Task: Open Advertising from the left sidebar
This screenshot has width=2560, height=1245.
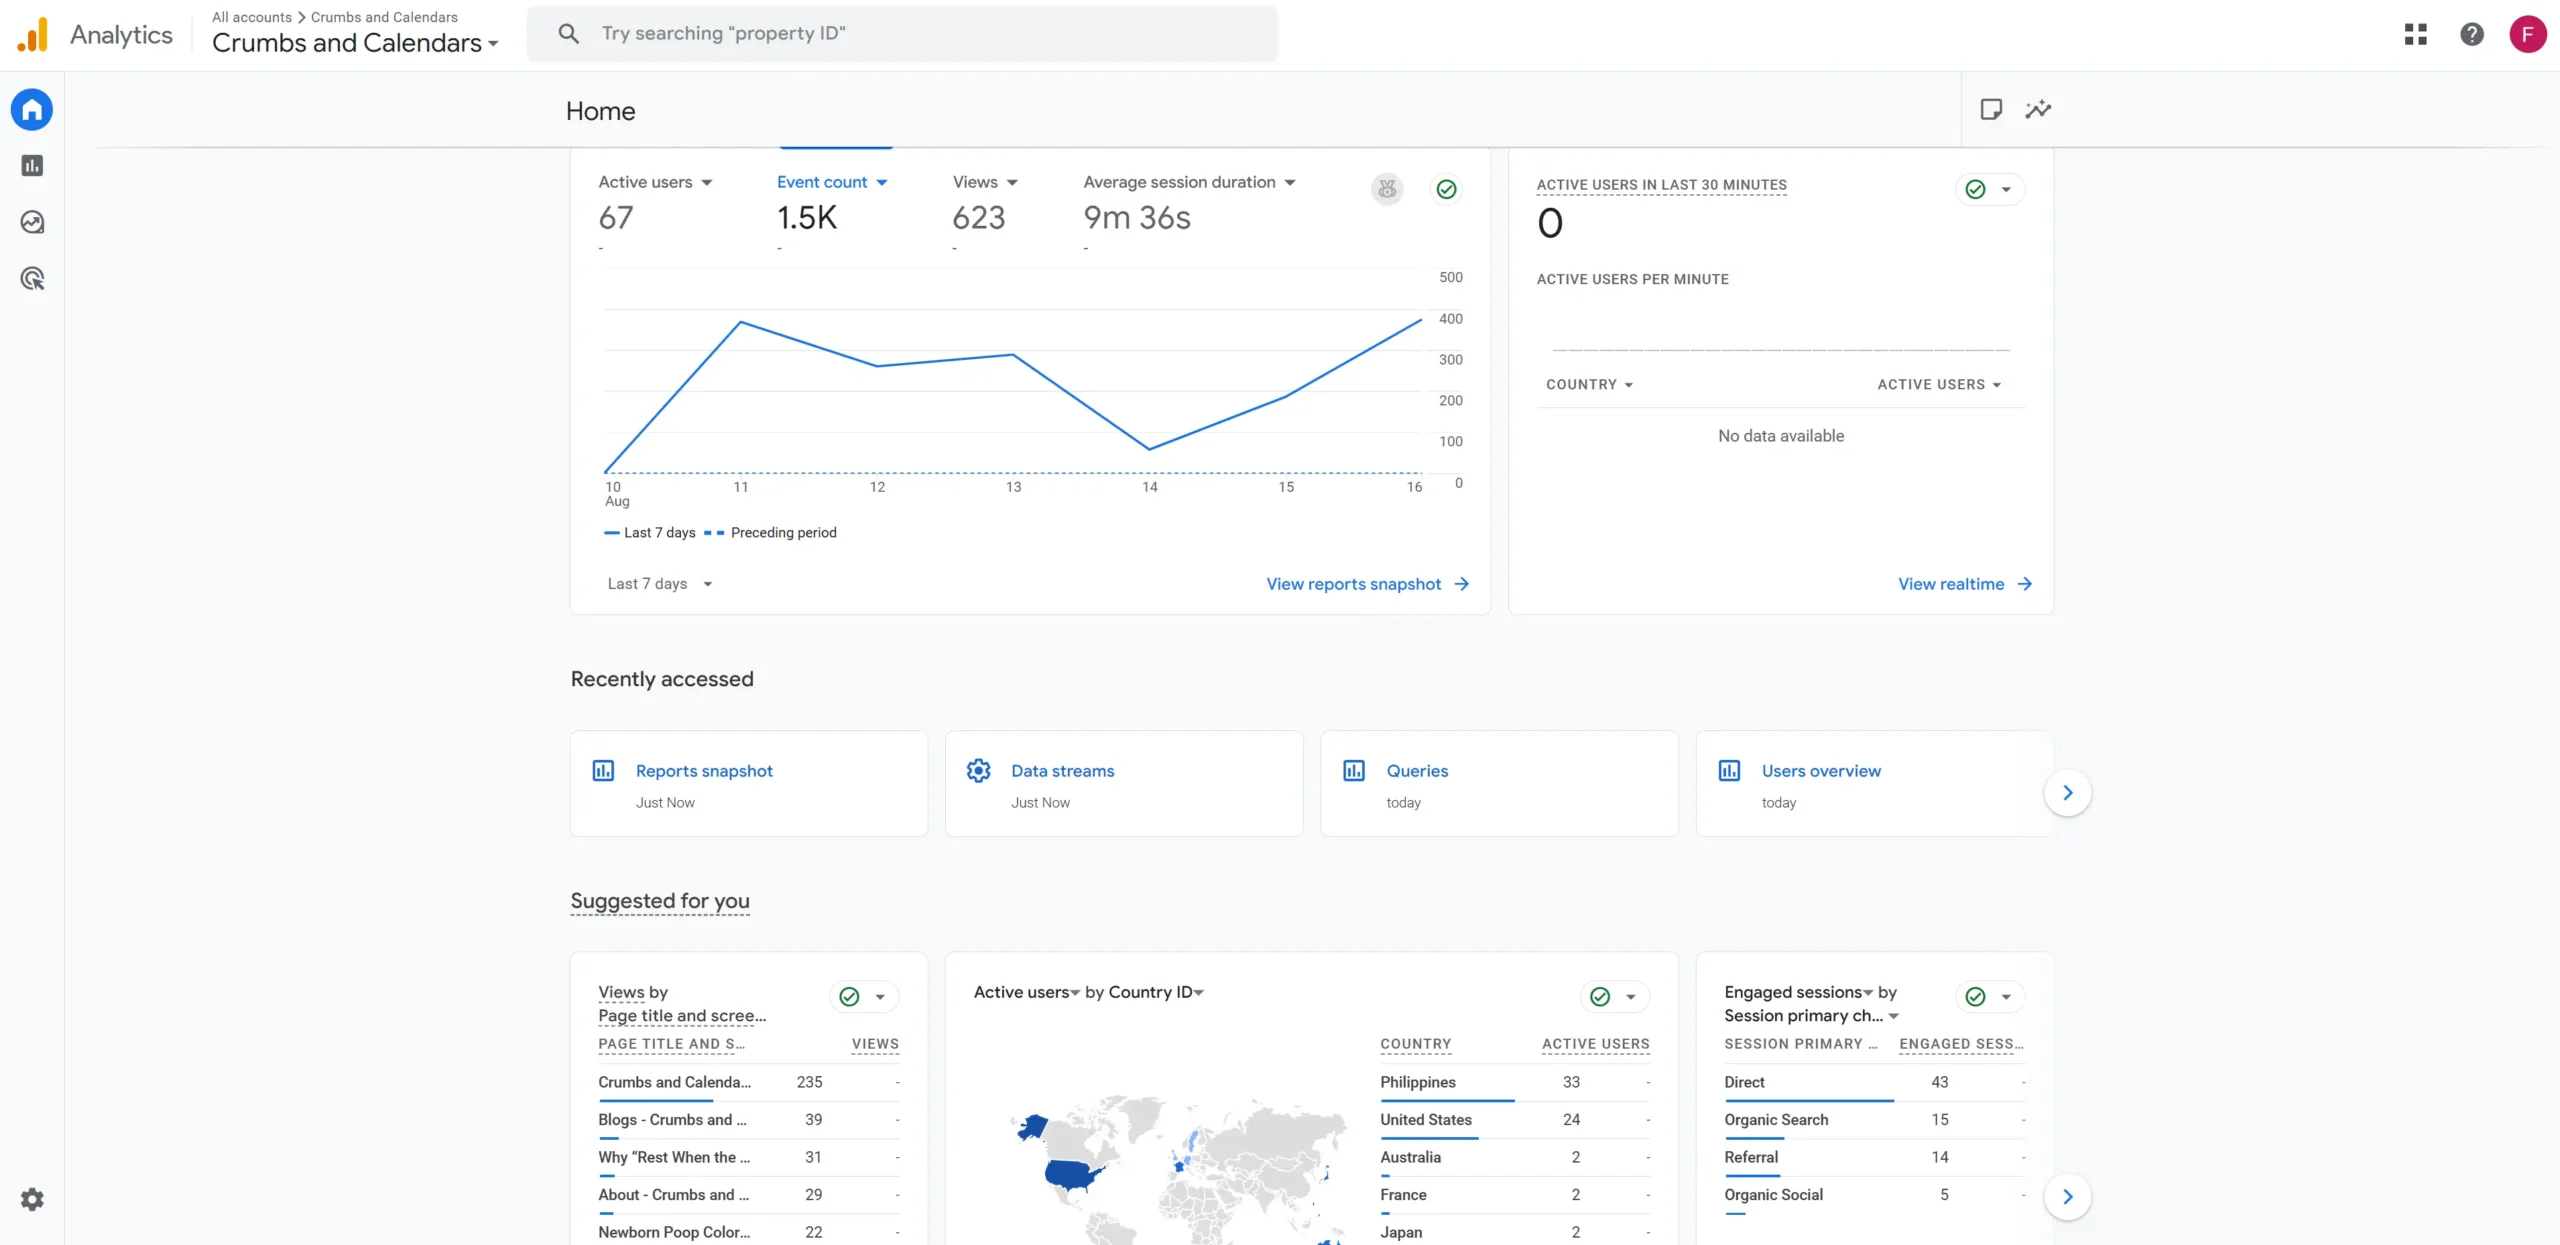Action: (32, 279)
